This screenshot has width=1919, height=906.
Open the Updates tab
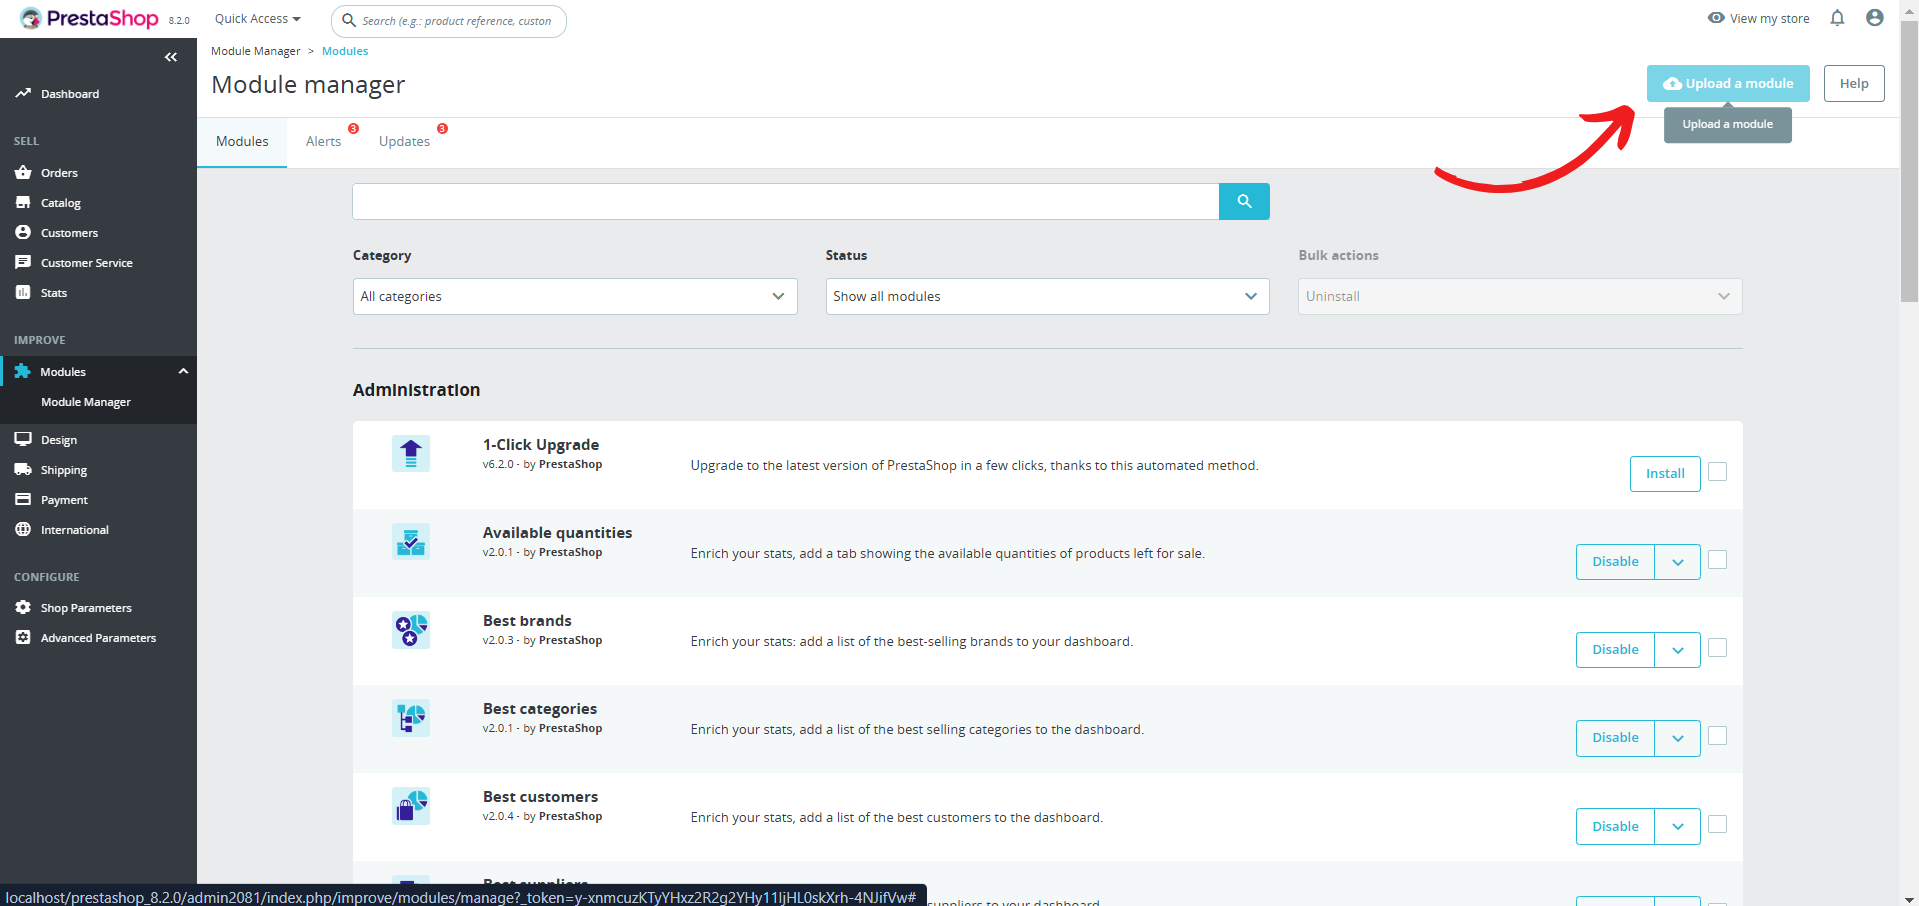[404, 141]
